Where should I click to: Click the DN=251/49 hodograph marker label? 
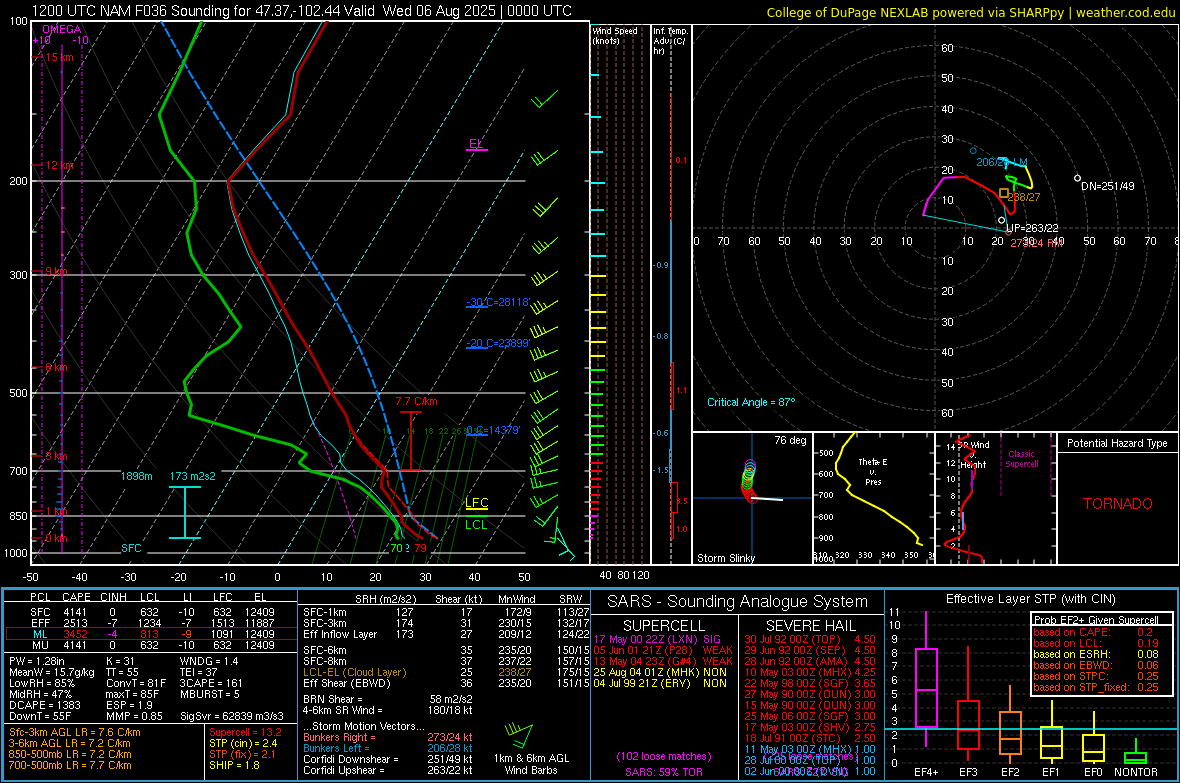pos(1108,186)
